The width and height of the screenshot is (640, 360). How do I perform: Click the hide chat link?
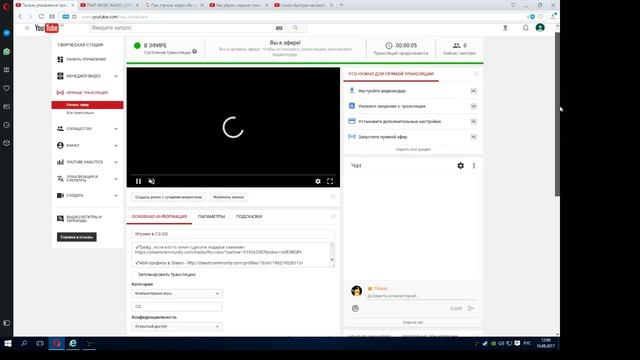(413, 322)
